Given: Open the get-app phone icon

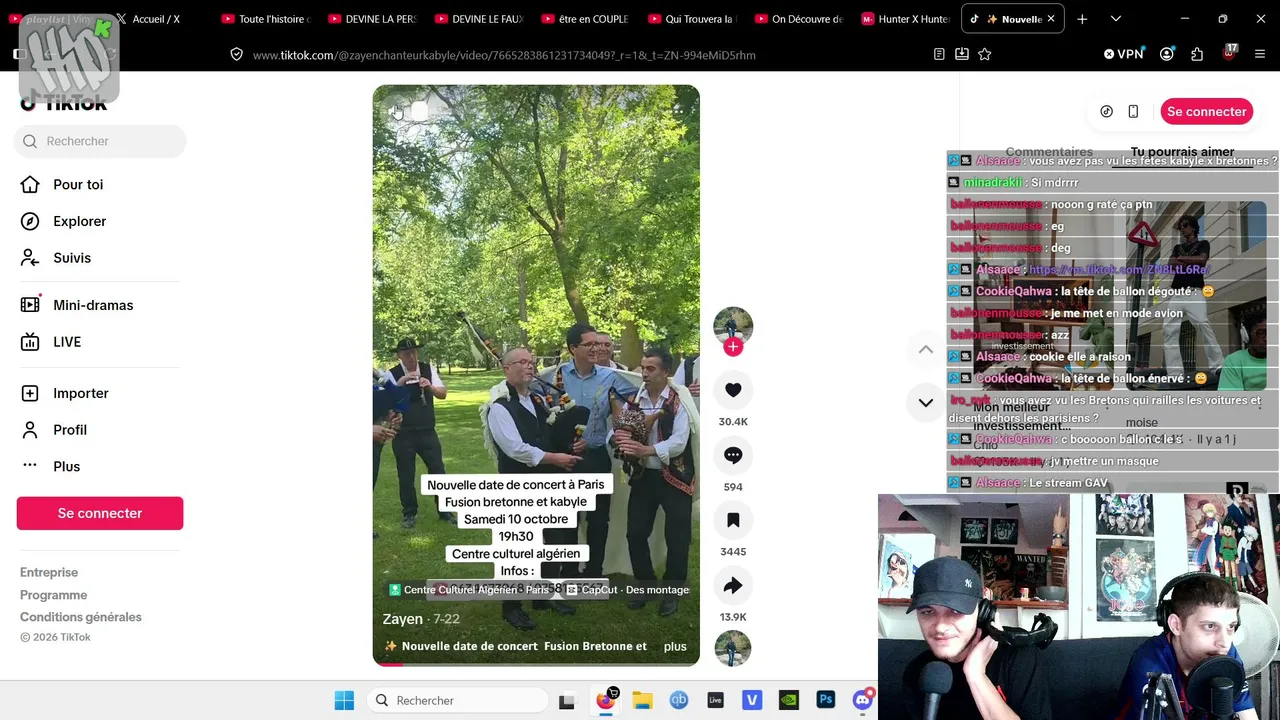Looking at the screenshot, I should point(1133,111).
